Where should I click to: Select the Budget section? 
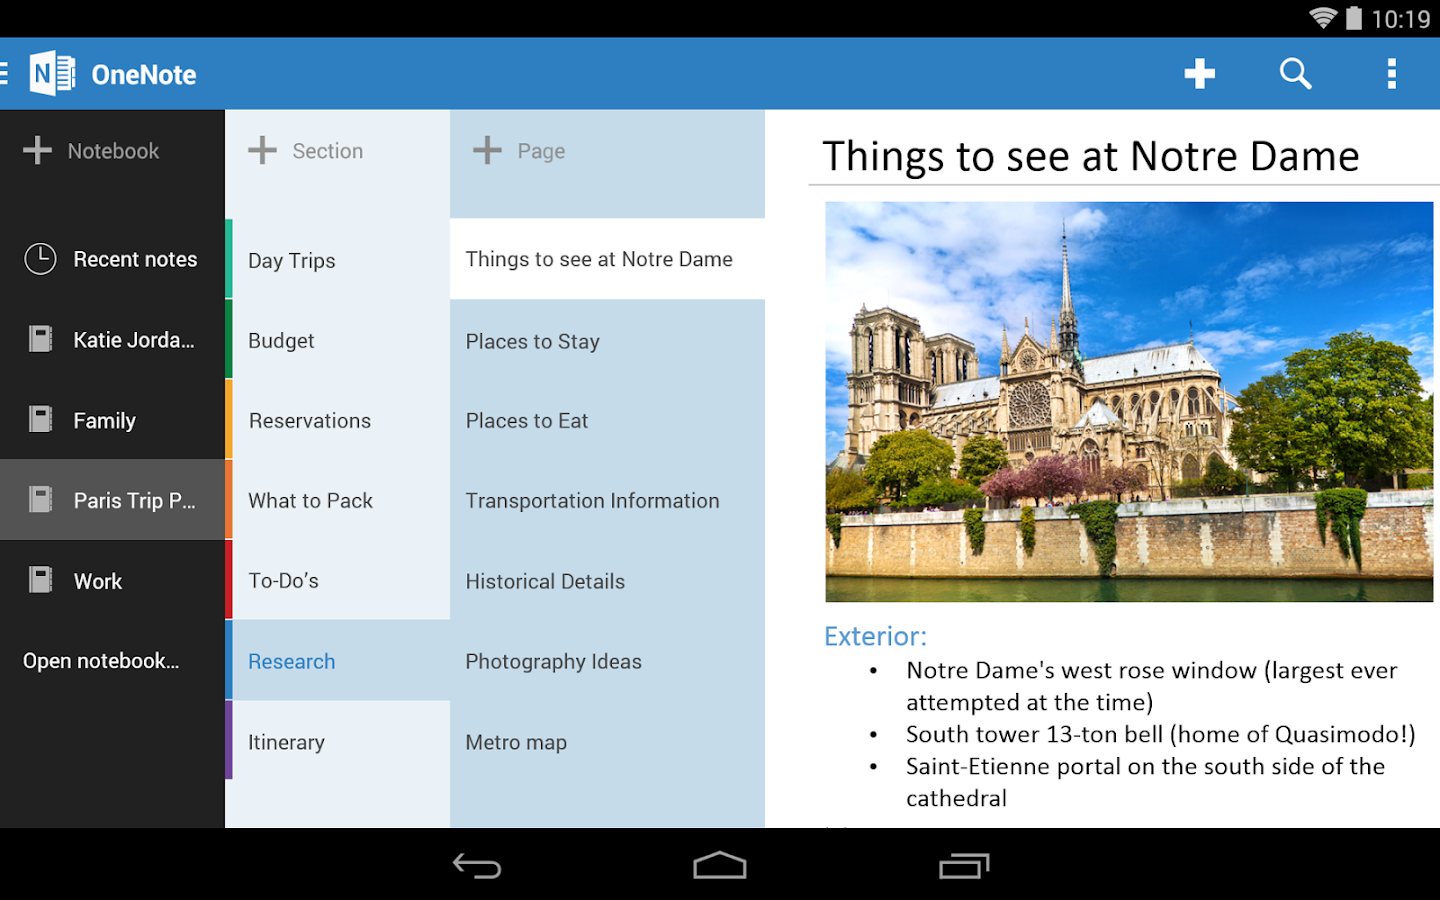[x=281, y=340]
